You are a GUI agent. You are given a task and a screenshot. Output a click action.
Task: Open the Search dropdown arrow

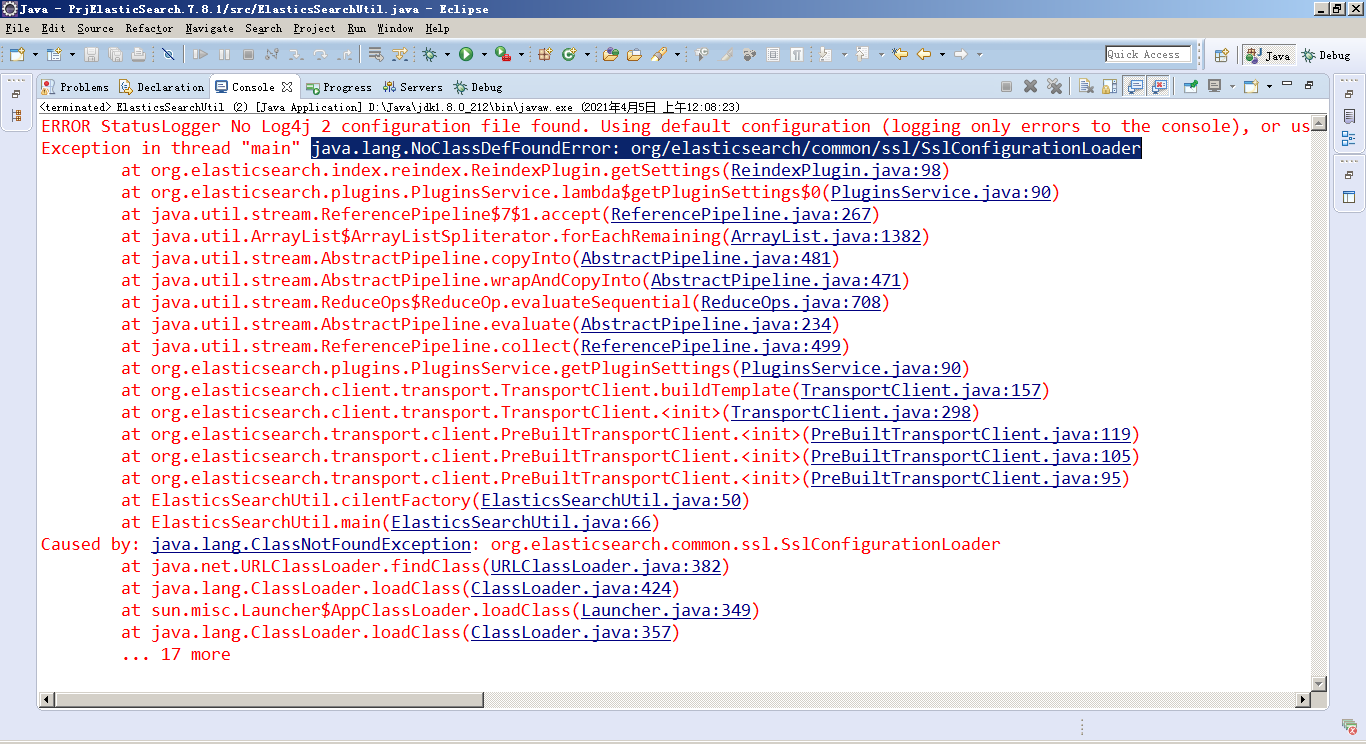(678, 54)
